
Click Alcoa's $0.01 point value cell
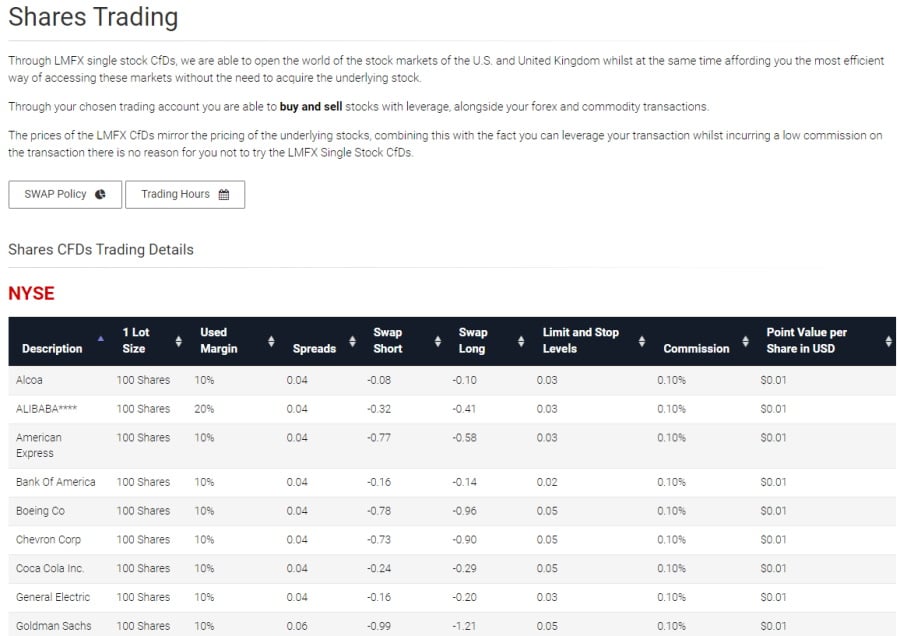(x=774, y=380)
